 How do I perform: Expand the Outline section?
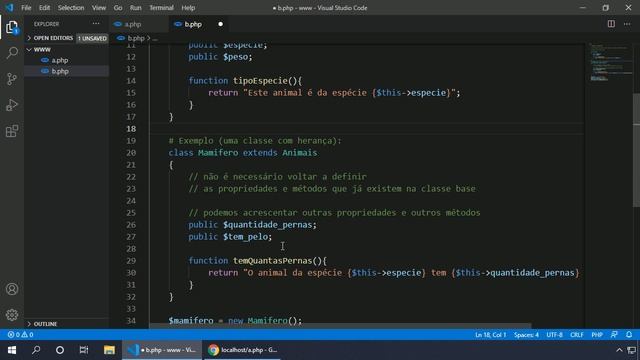click(x=67, y=324)
